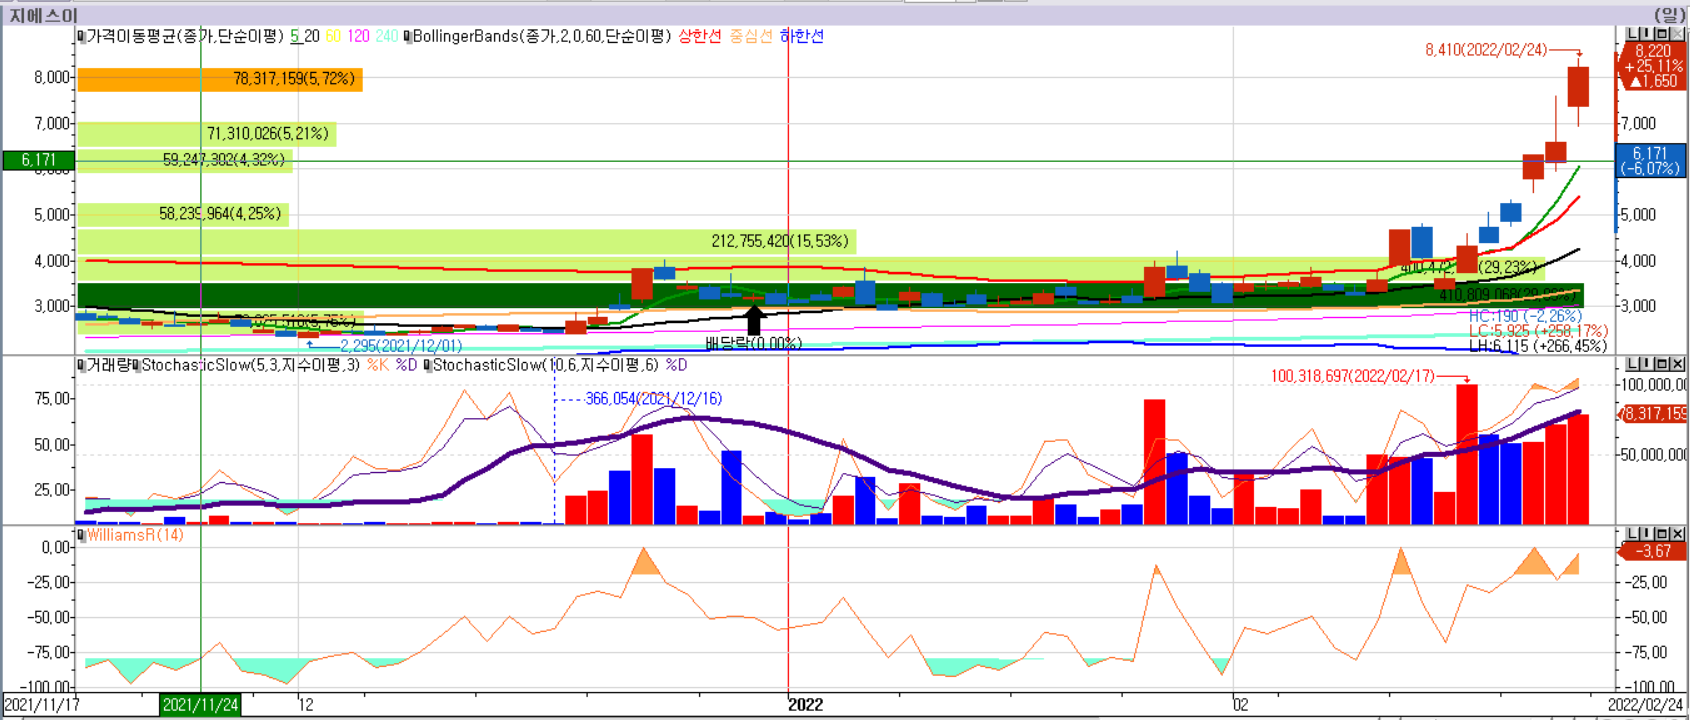The image size is (1690, 720).
Task: Maximize the WilliamsR panel
Action: pos(1663,534)
